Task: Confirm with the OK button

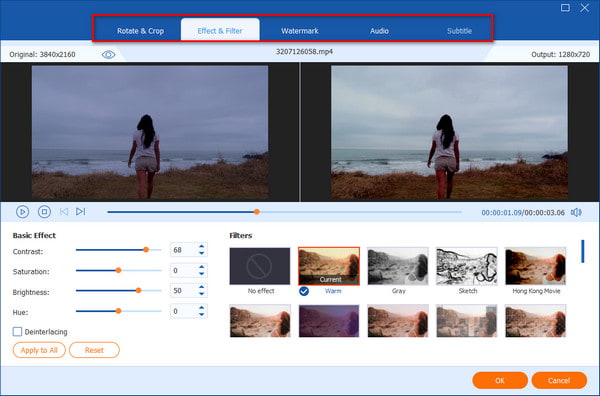Action: click(500, 380)
